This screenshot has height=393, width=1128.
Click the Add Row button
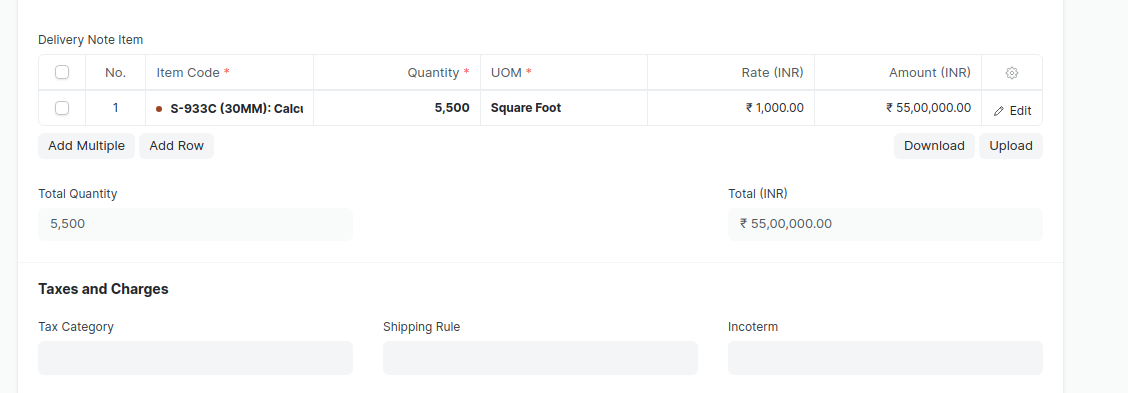click(x=176, y=145)
